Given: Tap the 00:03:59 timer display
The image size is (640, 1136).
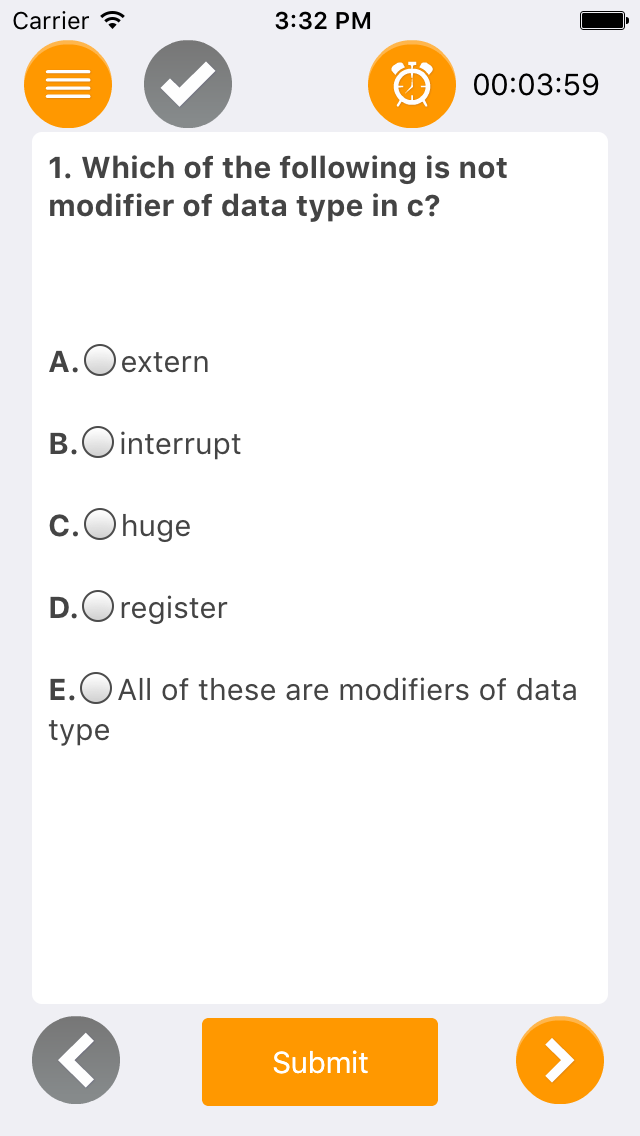Looking at the screenshot, I should pyautogui.click(x=536, y=85).
